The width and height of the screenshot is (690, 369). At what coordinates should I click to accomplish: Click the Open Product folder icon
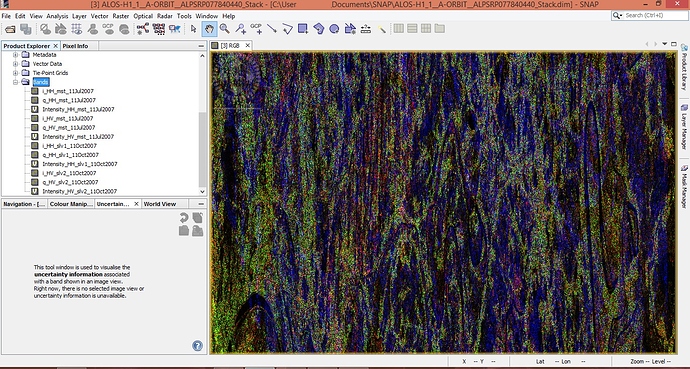(x=10, y=29)
